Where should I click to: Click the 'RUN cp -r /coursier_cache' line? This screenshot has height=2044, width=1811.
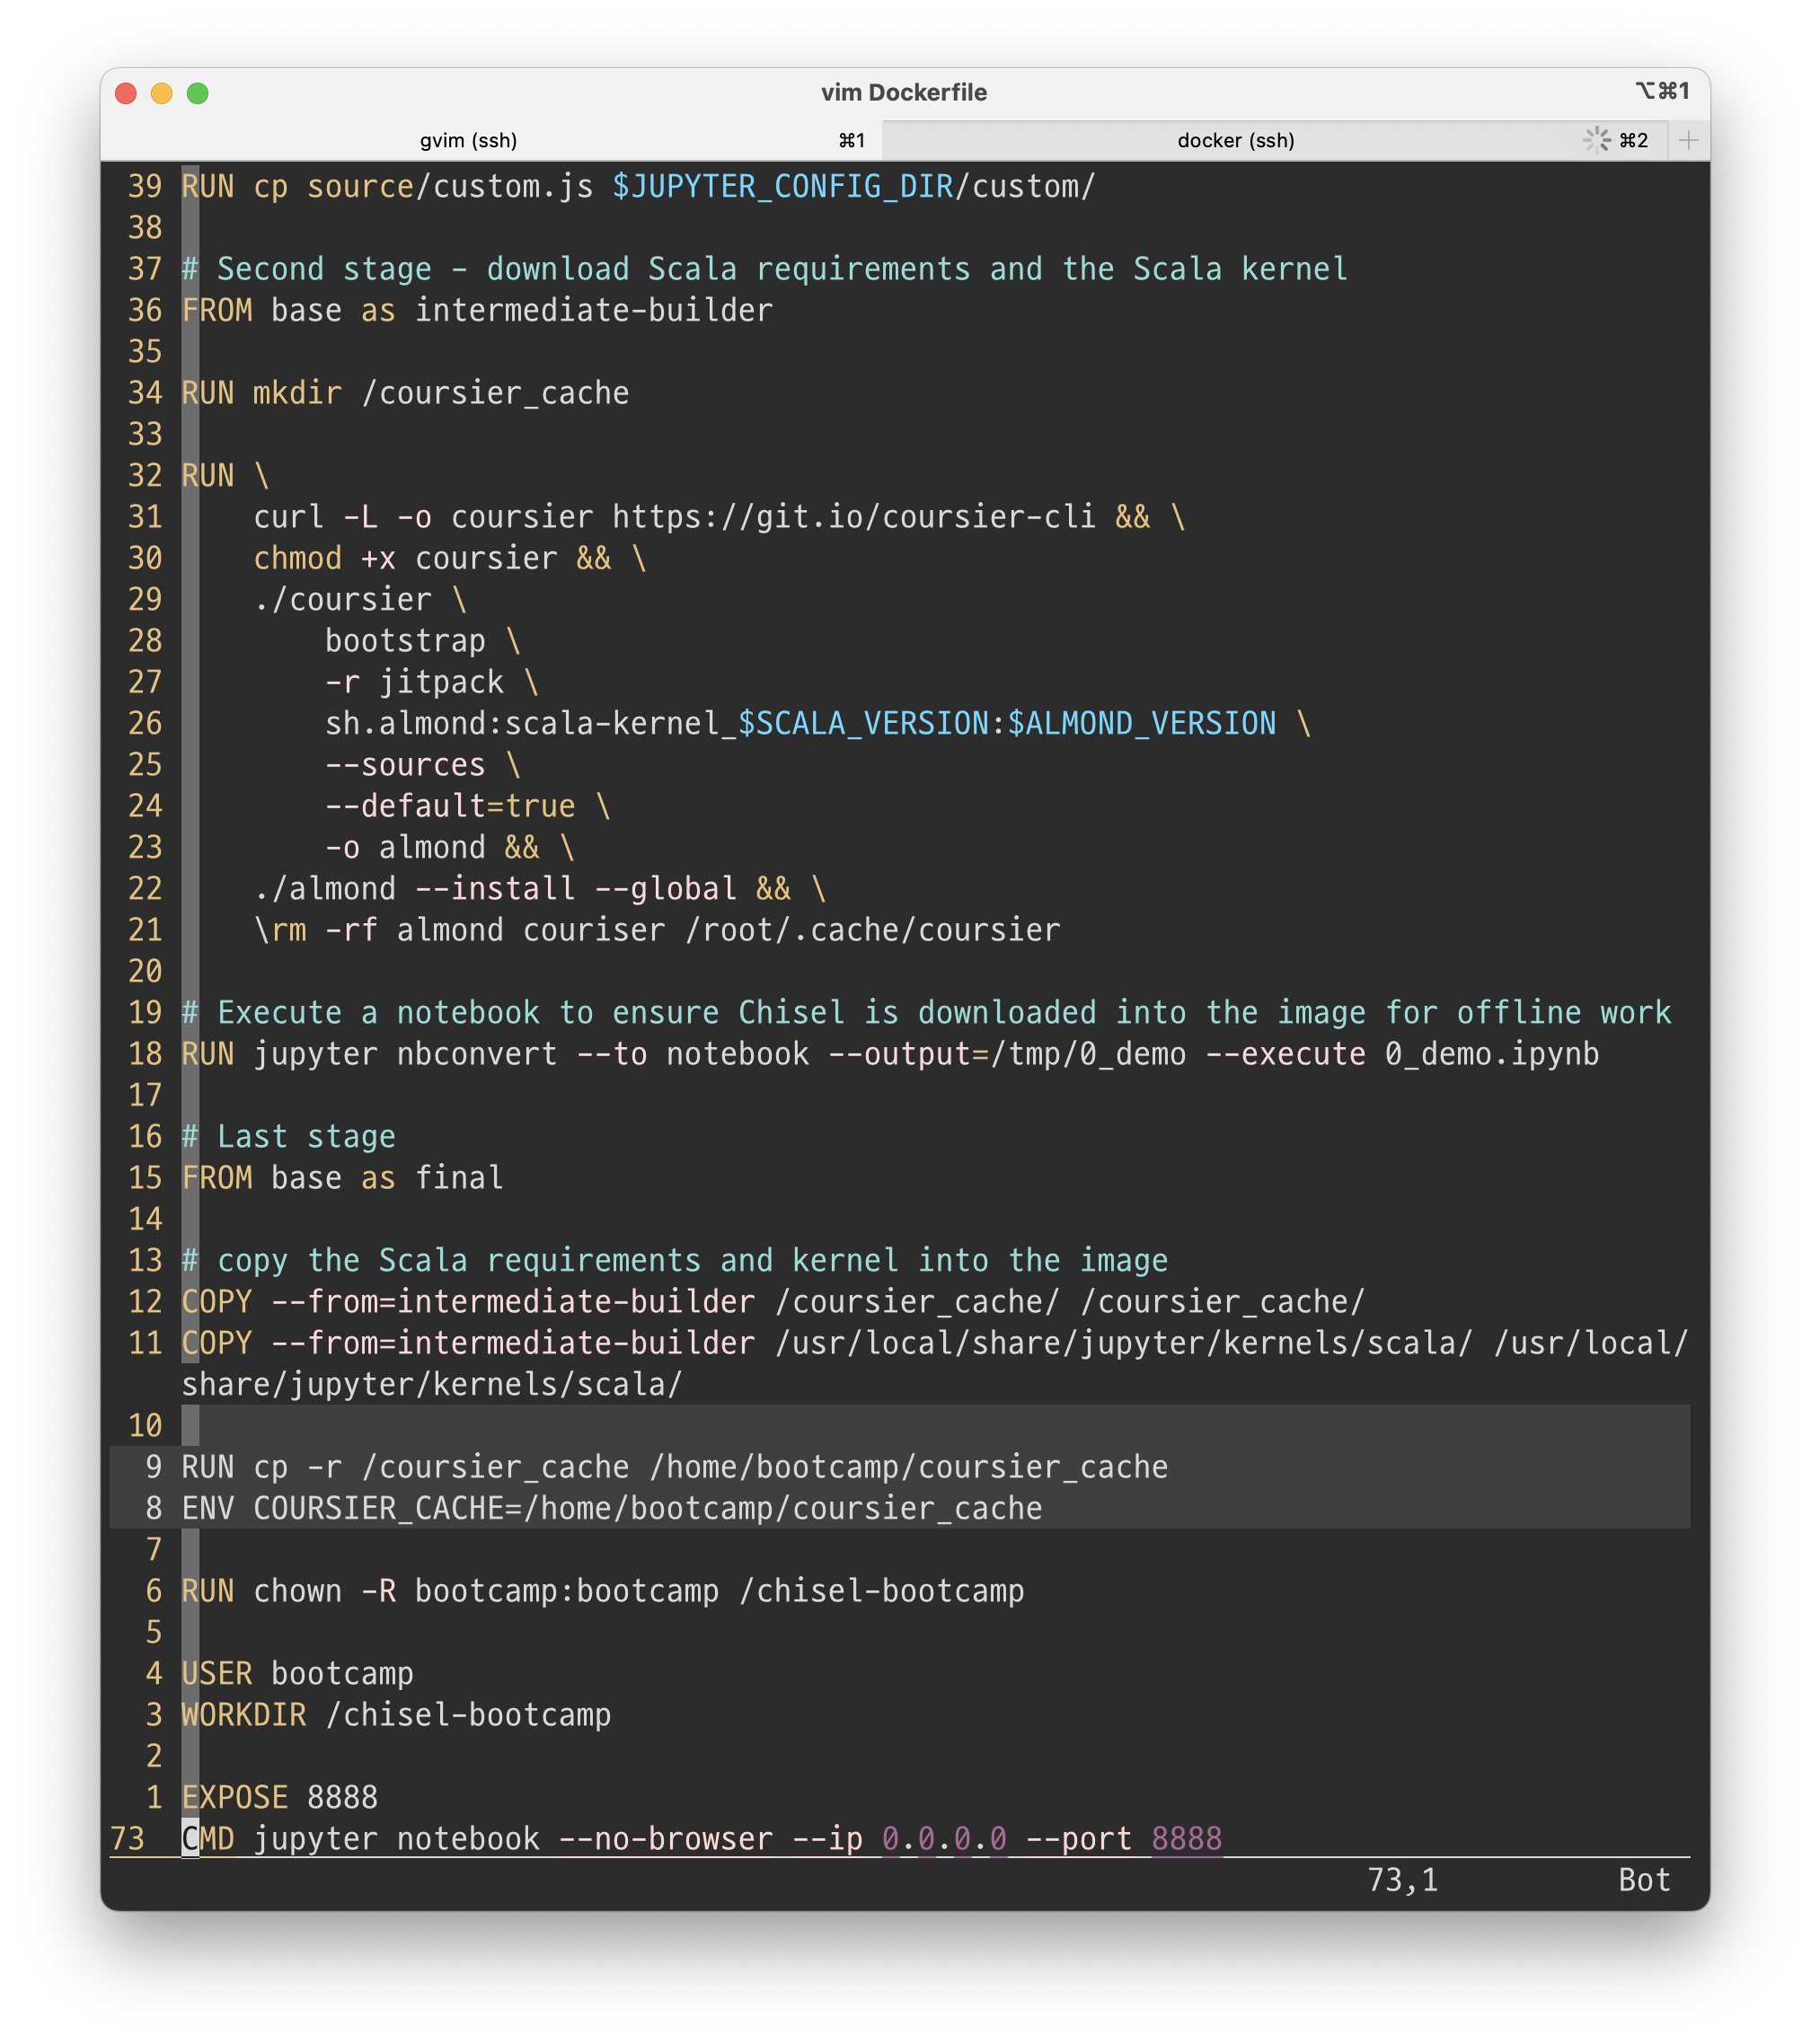pyautogui.click(x=674, y=1467)
